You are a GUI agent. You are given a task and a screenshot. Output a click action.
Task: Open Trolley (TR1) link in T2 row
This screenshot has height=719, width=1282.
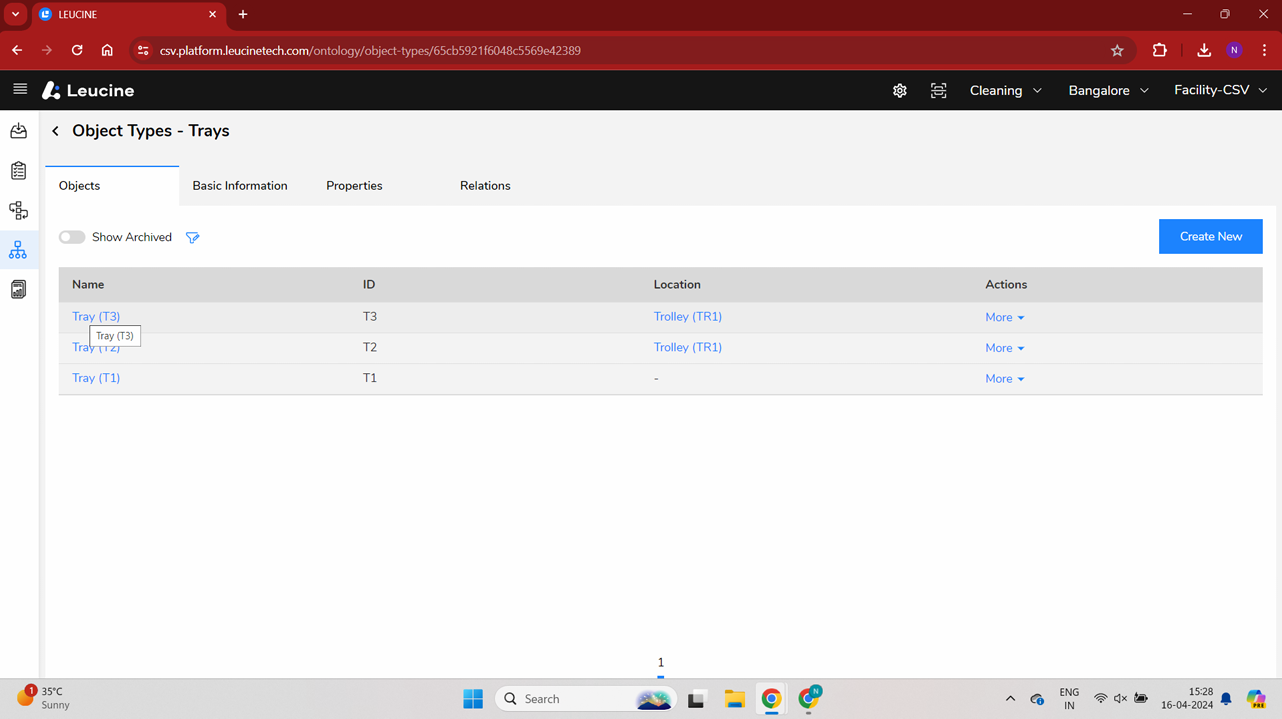click(688, 348)
